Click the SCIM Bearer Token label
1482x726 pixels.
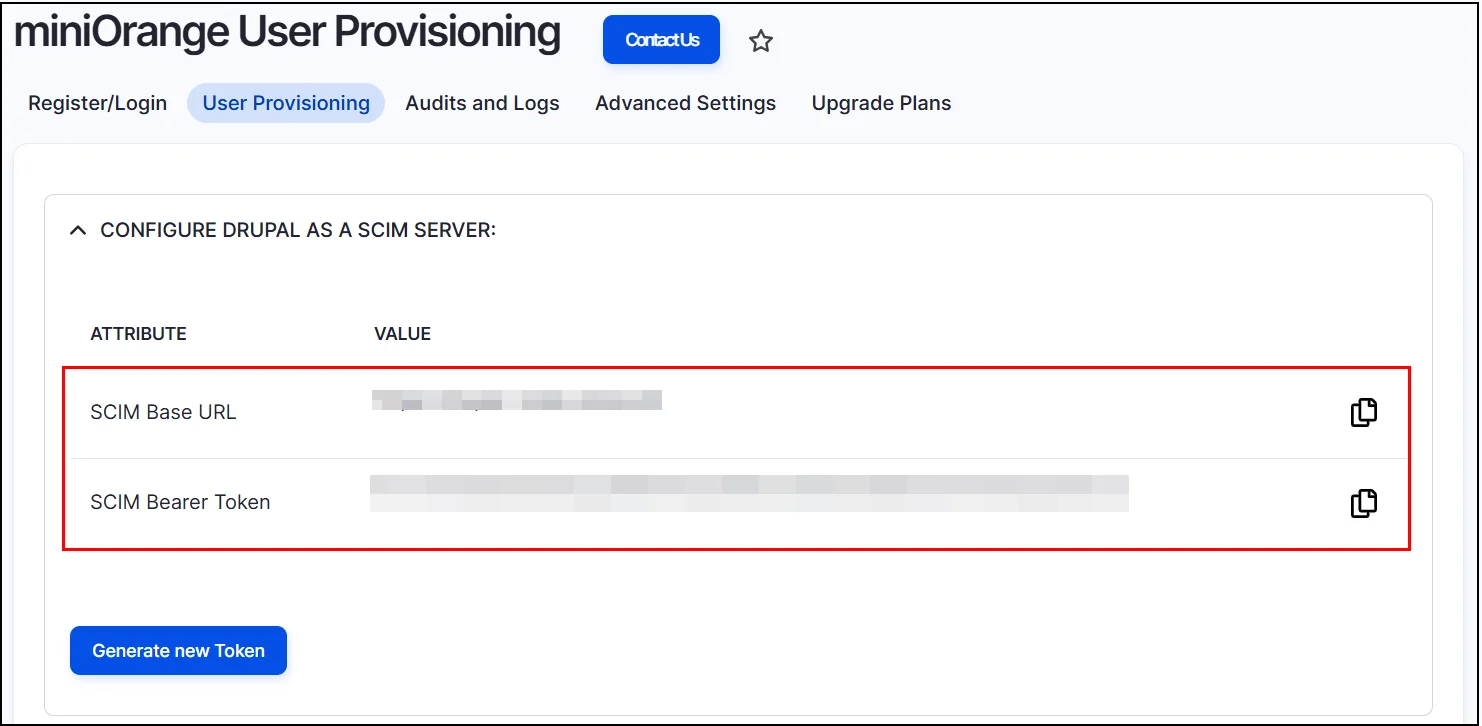180,502
